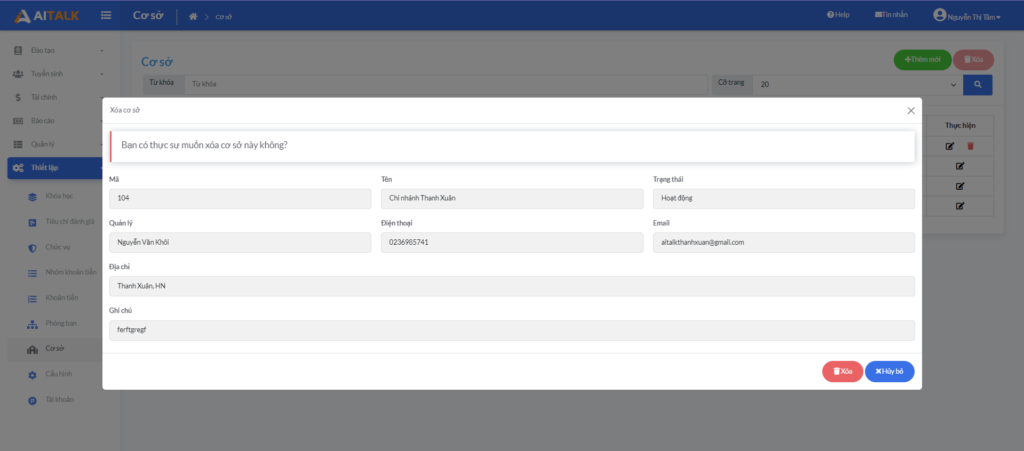Click the hamburger menu icon in header
The height and width of the screenshot is (451, 1024).
click(x=106, y=15)
